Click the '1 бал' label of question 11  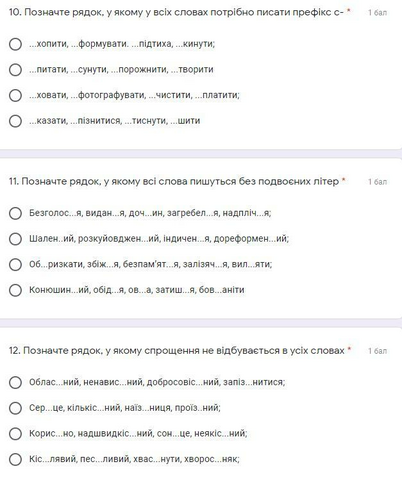(378, 182)
